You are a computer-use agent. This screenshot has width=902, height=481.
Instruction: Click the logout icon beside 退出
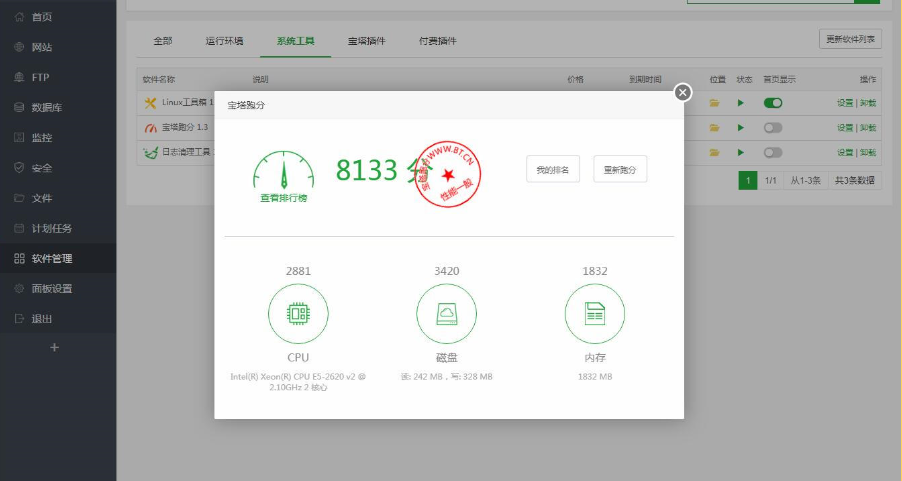(19, 318)
